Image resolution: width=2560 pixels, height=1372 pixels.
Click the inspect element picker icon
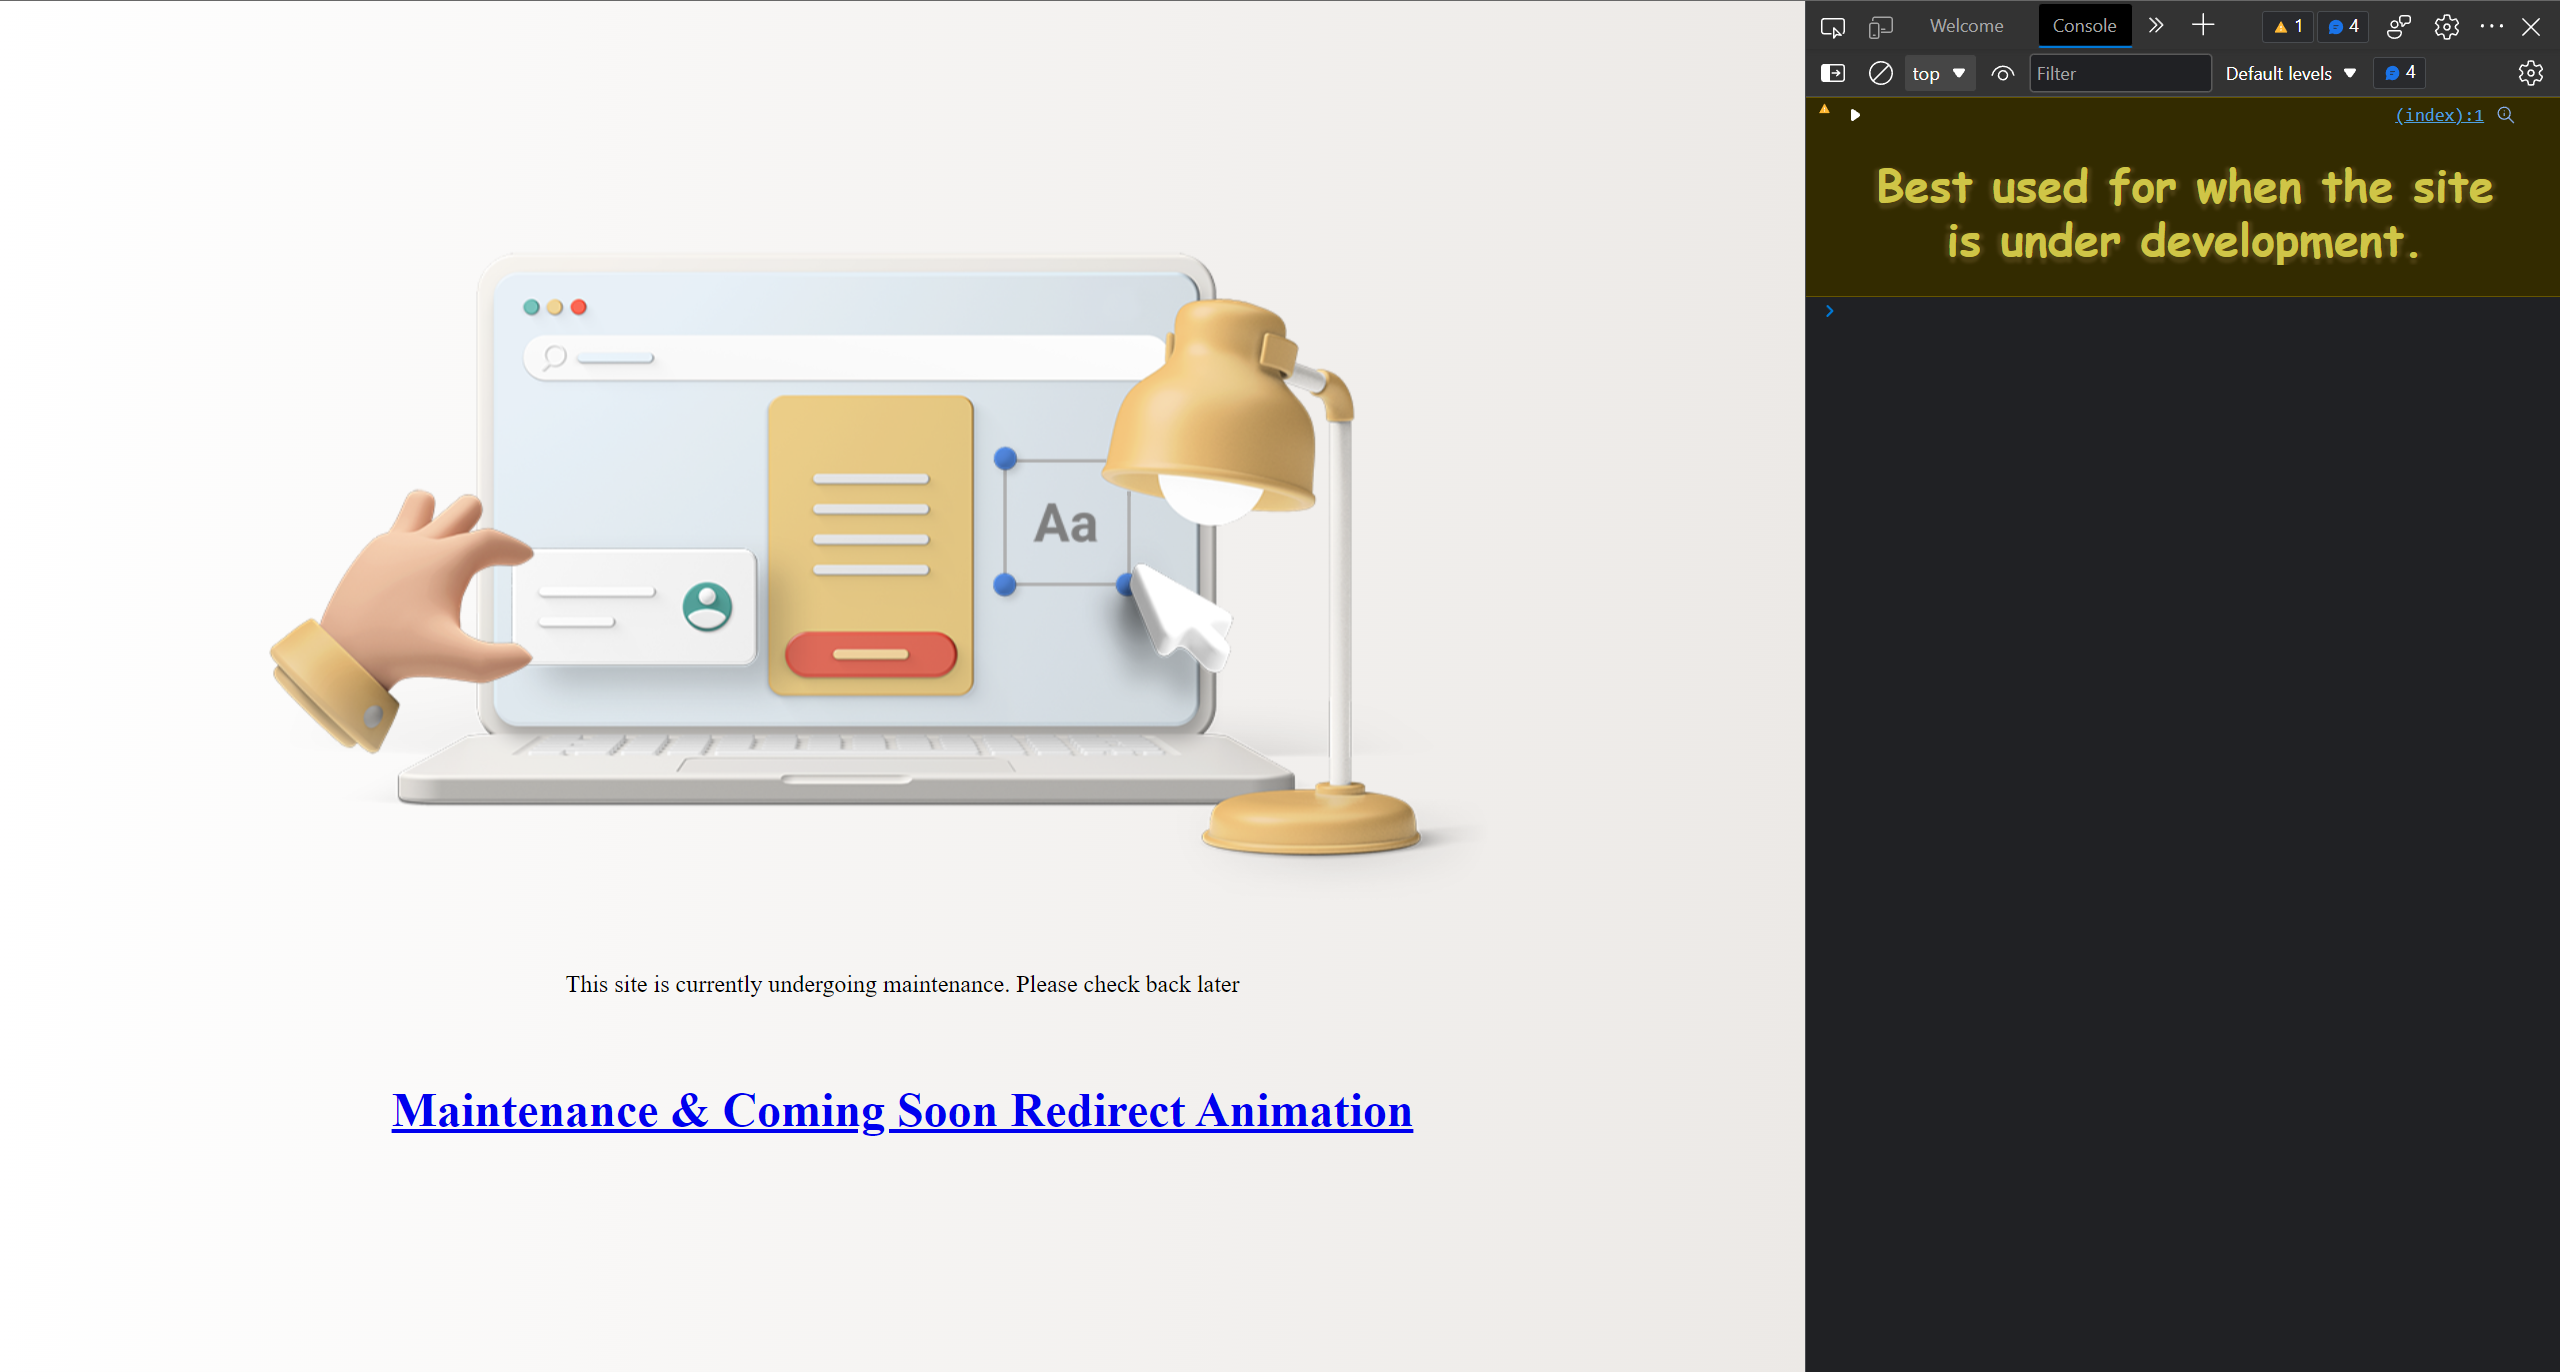[1834, 24]
